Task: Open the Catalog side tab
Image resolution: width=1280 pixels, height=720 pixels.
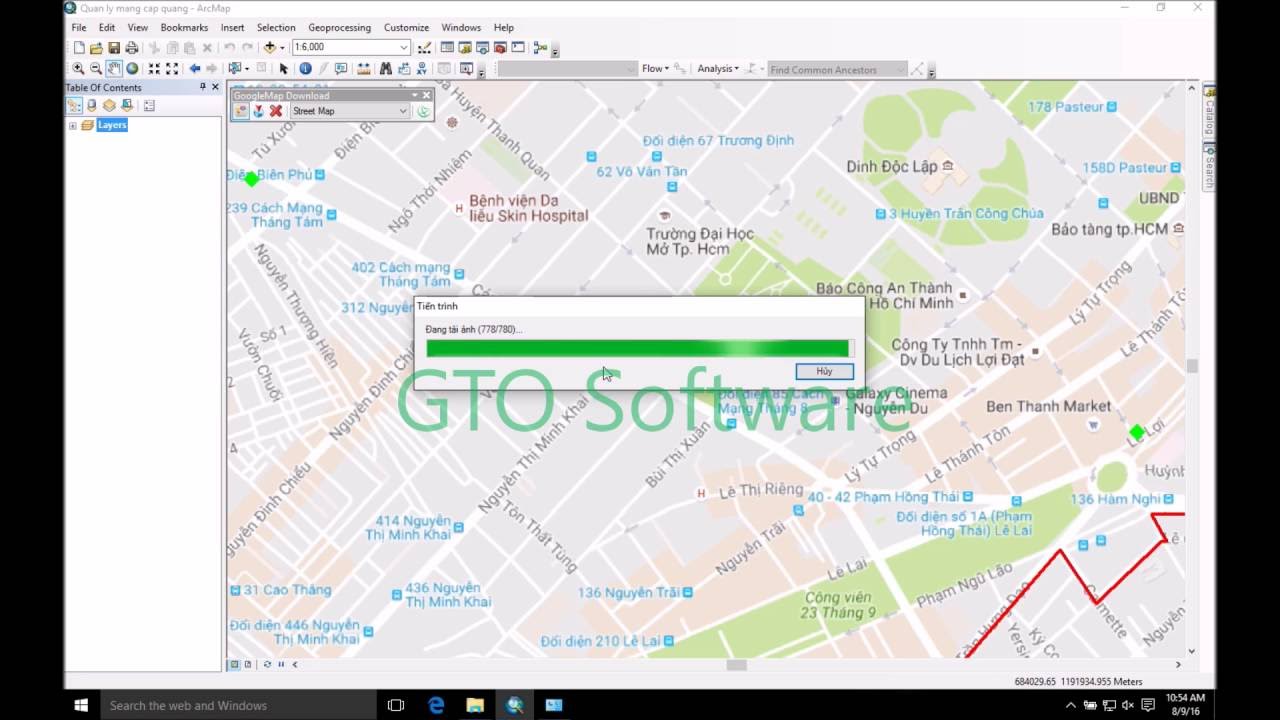Action: (x=1209, y=110)
